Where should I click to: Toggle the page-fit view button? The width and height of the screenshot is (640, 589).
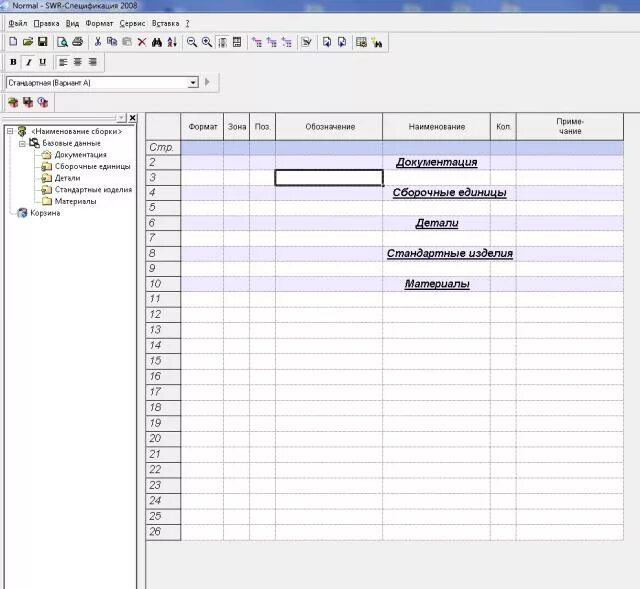point(222,42)
